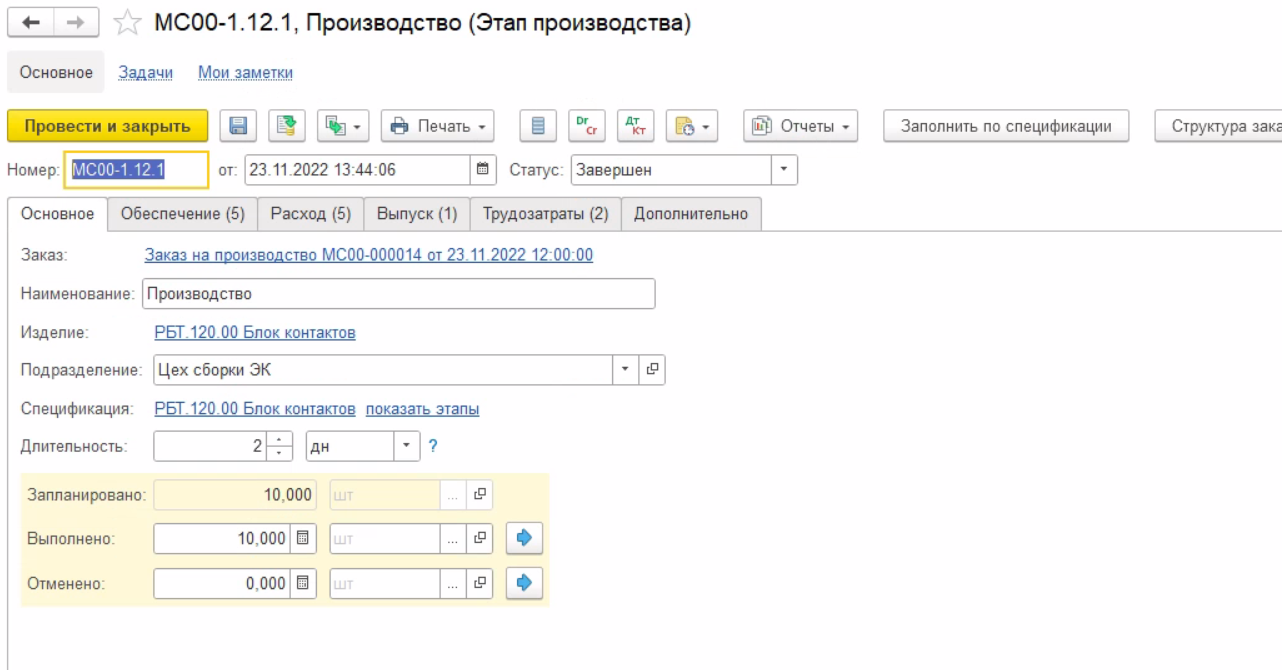The width and height of the screenshot is (1282, 670).
Task: Click the post document icon
Action: tap(286, 126)
